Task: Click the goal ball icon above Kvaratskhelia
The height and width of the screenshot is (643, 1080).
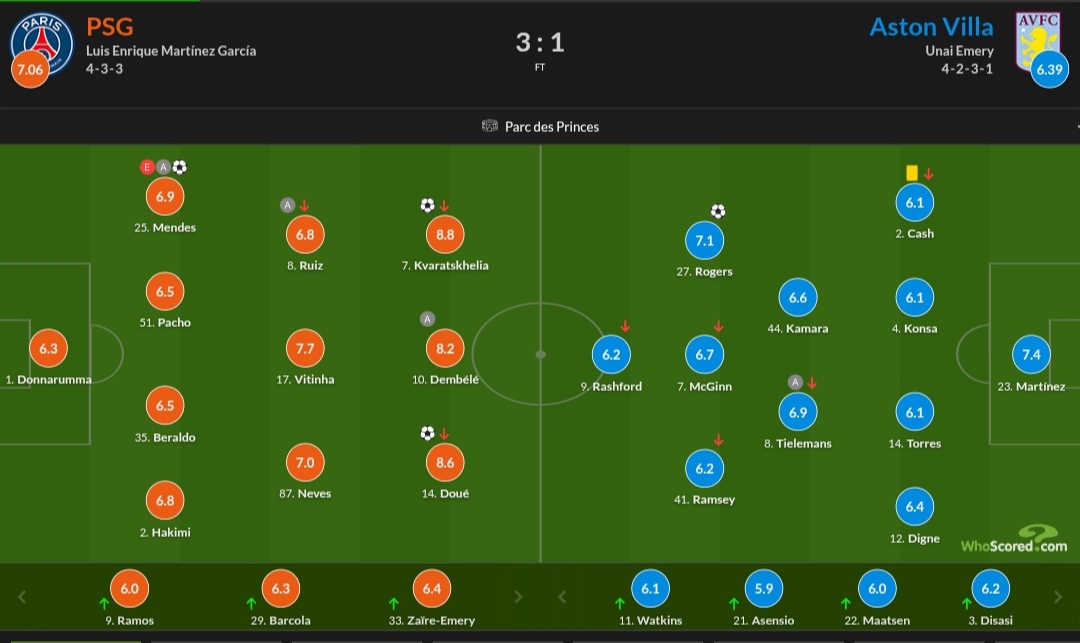Action: (427, 205)
